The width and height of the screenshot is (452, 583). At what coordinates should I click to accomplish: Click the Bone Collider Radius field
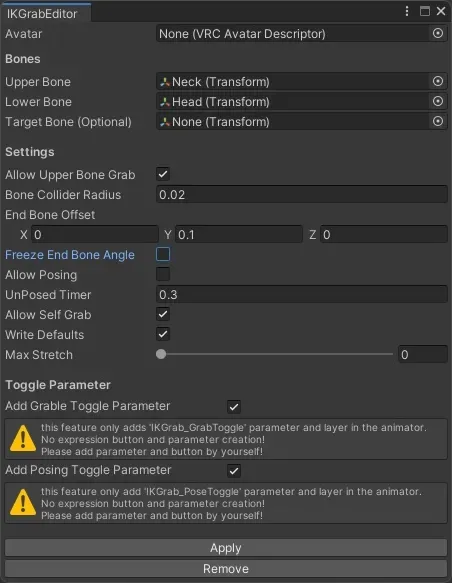[301, 194]
